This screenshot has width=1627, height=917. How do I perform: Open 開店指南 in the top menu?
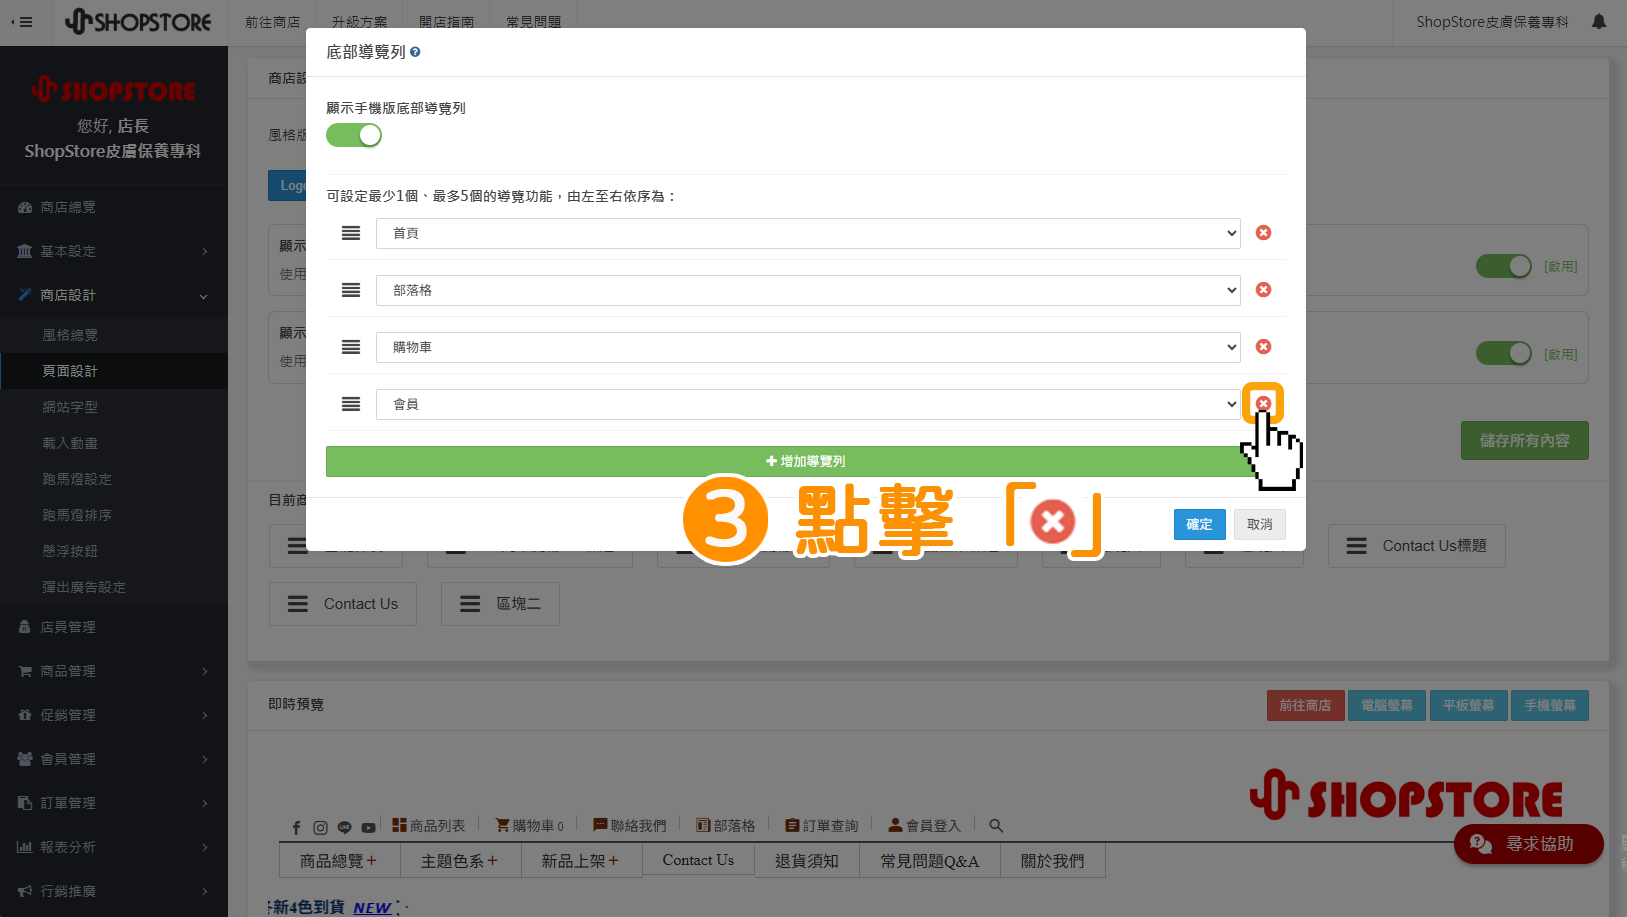(x=447, y=22)
